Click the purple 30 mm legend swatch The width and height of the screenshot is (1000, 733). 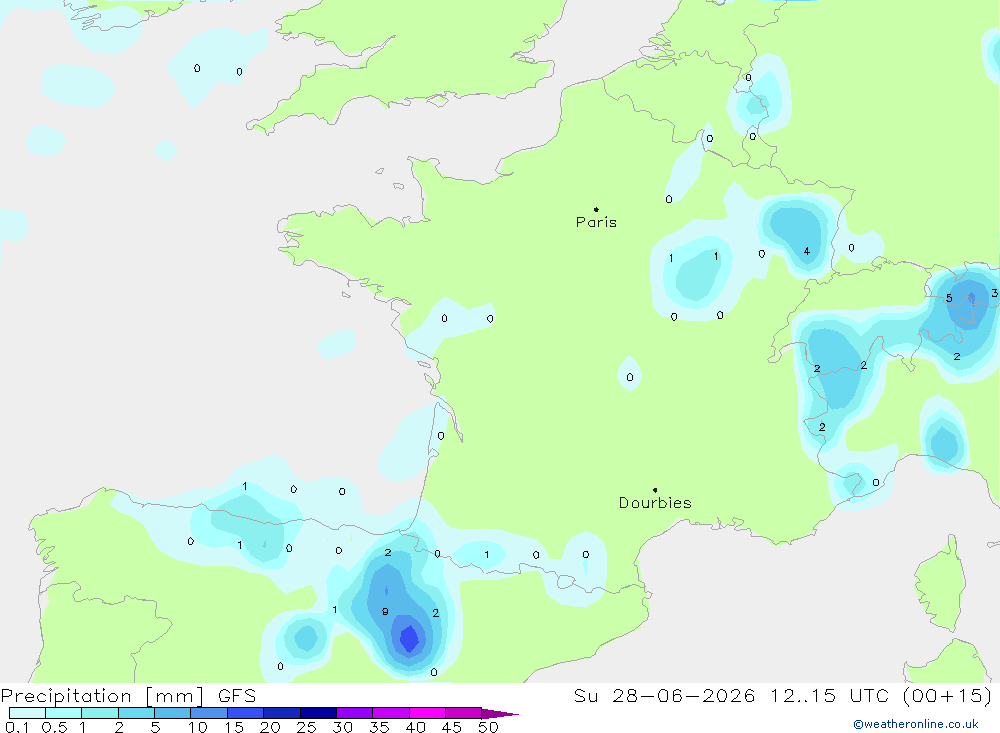point(355,713)
